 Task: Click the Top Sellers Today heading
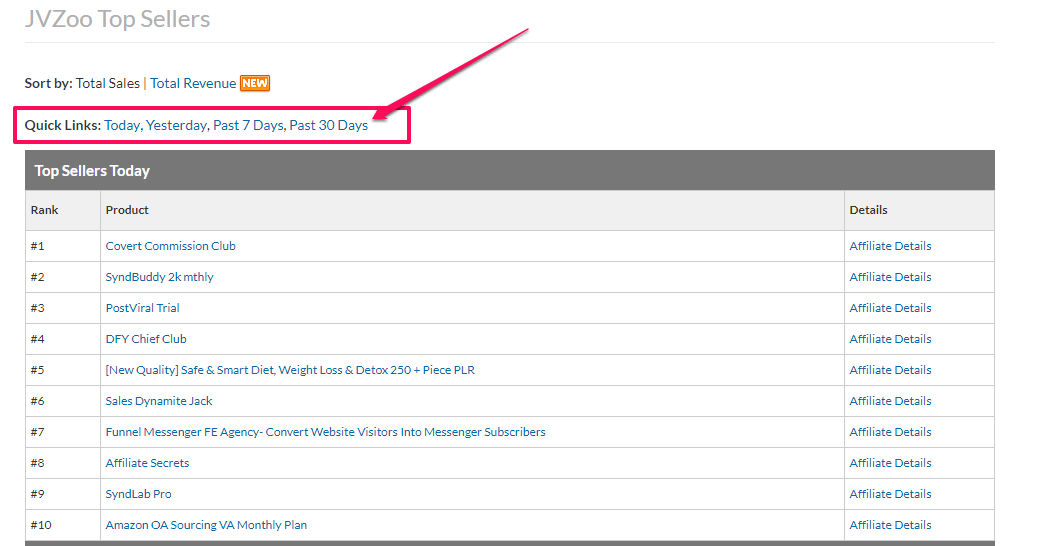point(92,171)
